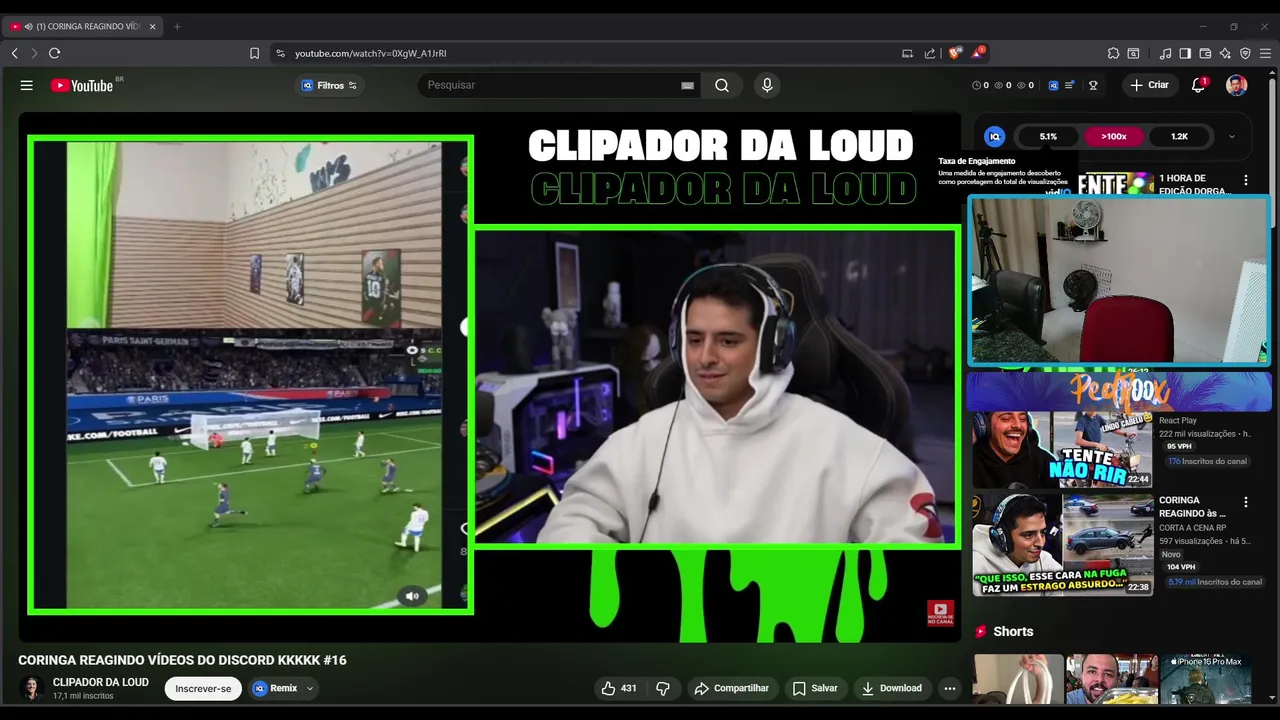Save the video with Salvar
This screenshot has height=720, width=1280.
[815, 688]
